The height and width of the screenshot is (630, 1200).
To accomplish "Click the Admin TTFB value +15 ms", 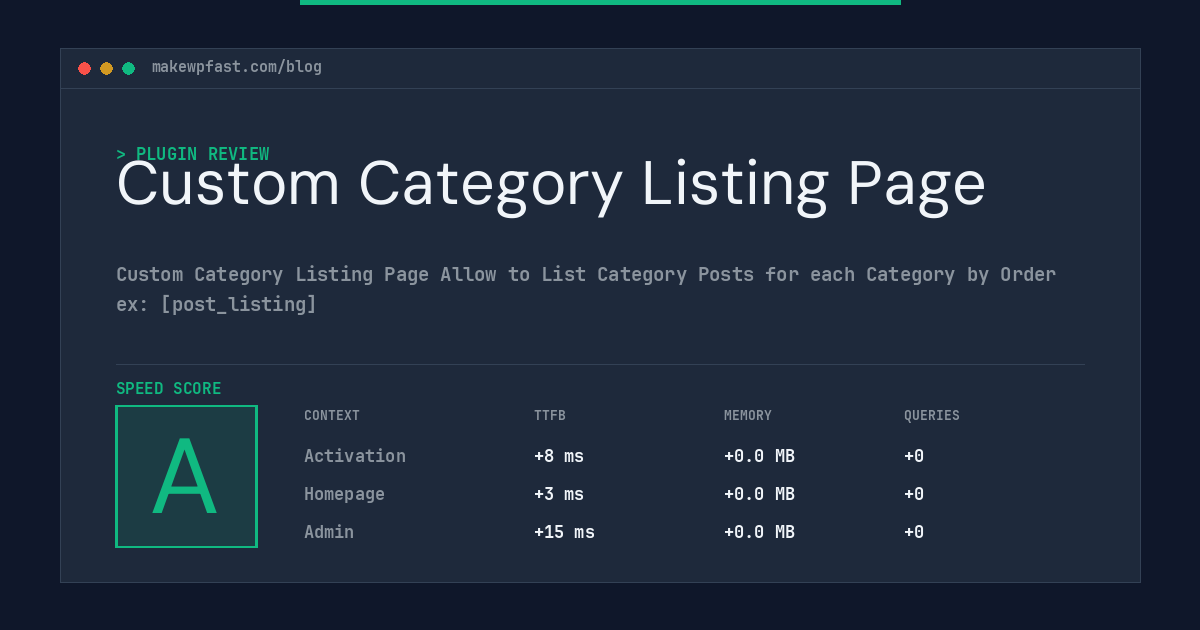I will click(x=564, y=532).
